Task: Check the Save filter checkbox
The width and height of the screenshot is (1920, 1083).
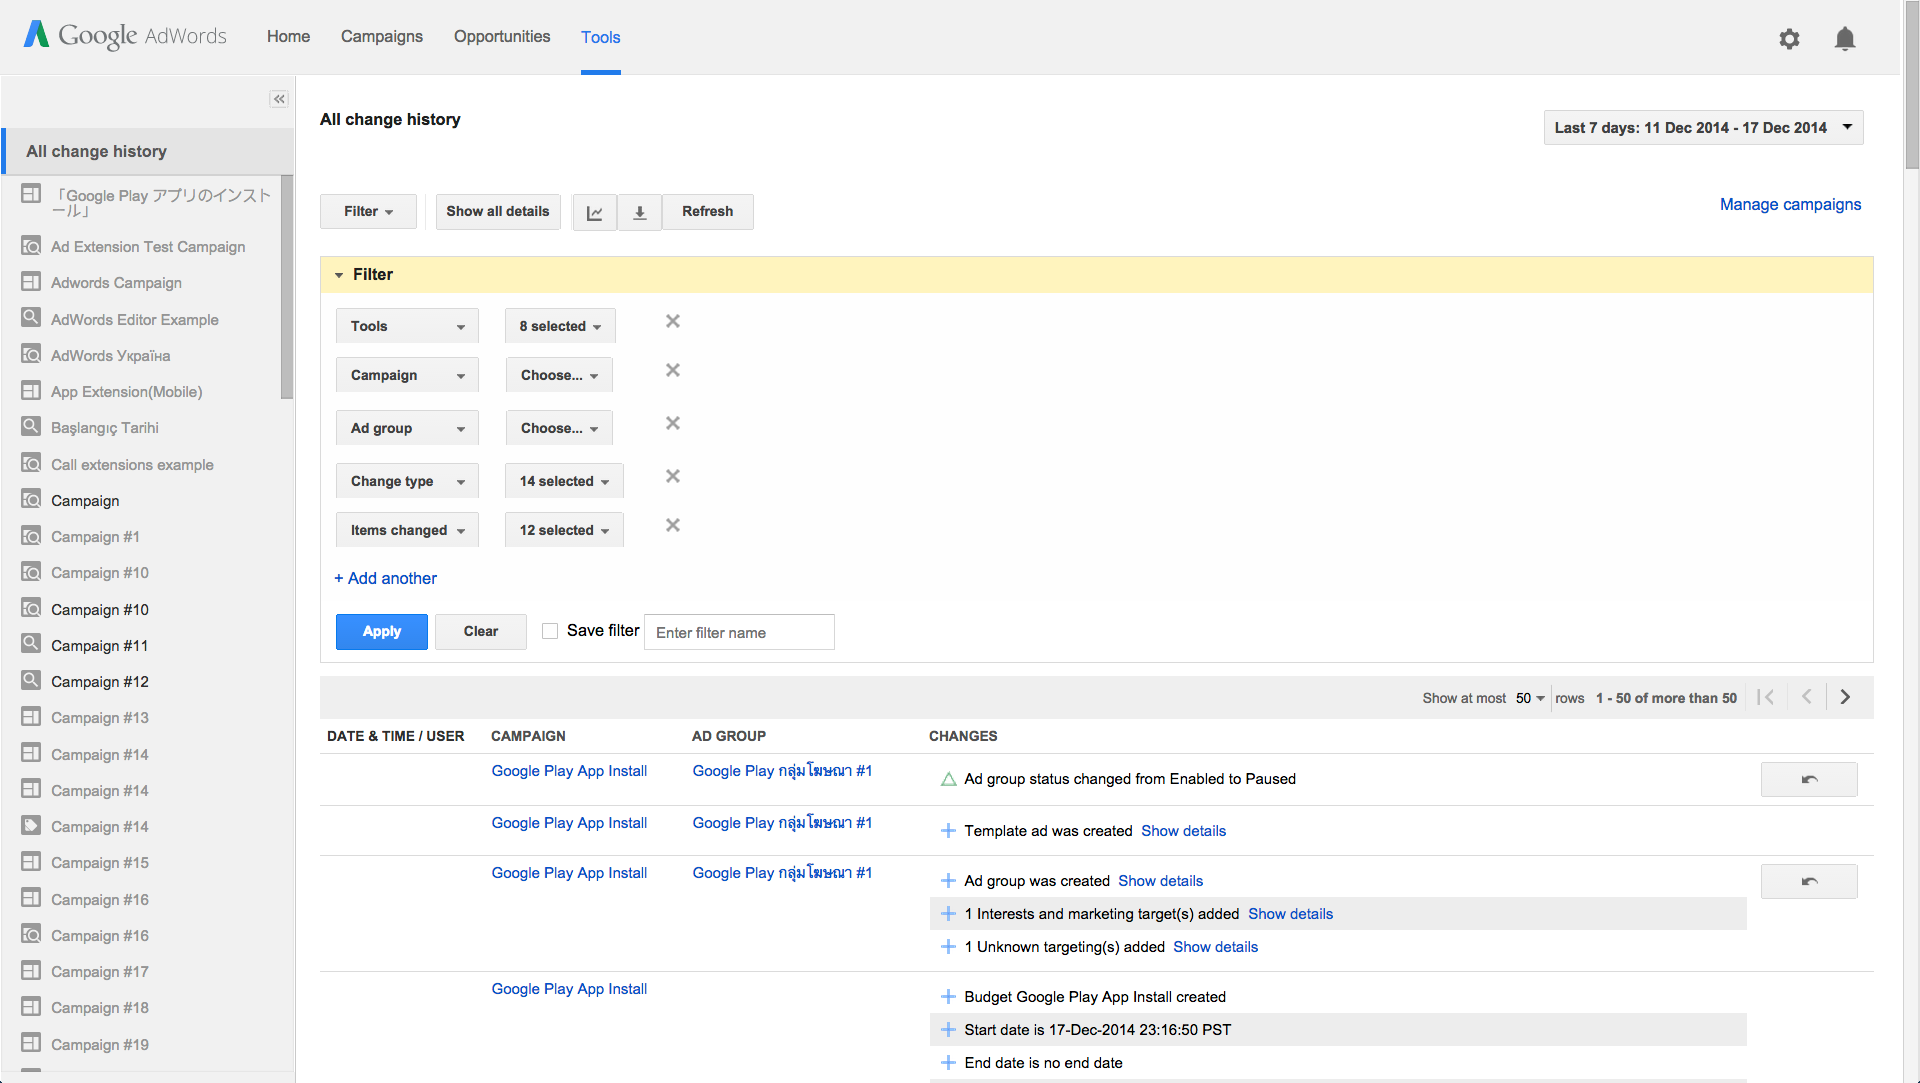Action: (550, 631)
